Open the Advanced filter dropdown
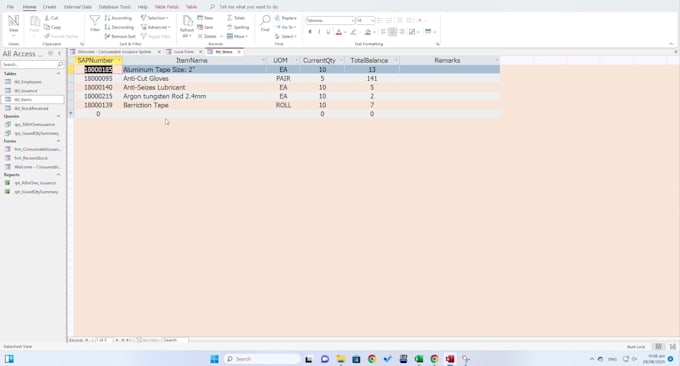 tap(155, 27)
